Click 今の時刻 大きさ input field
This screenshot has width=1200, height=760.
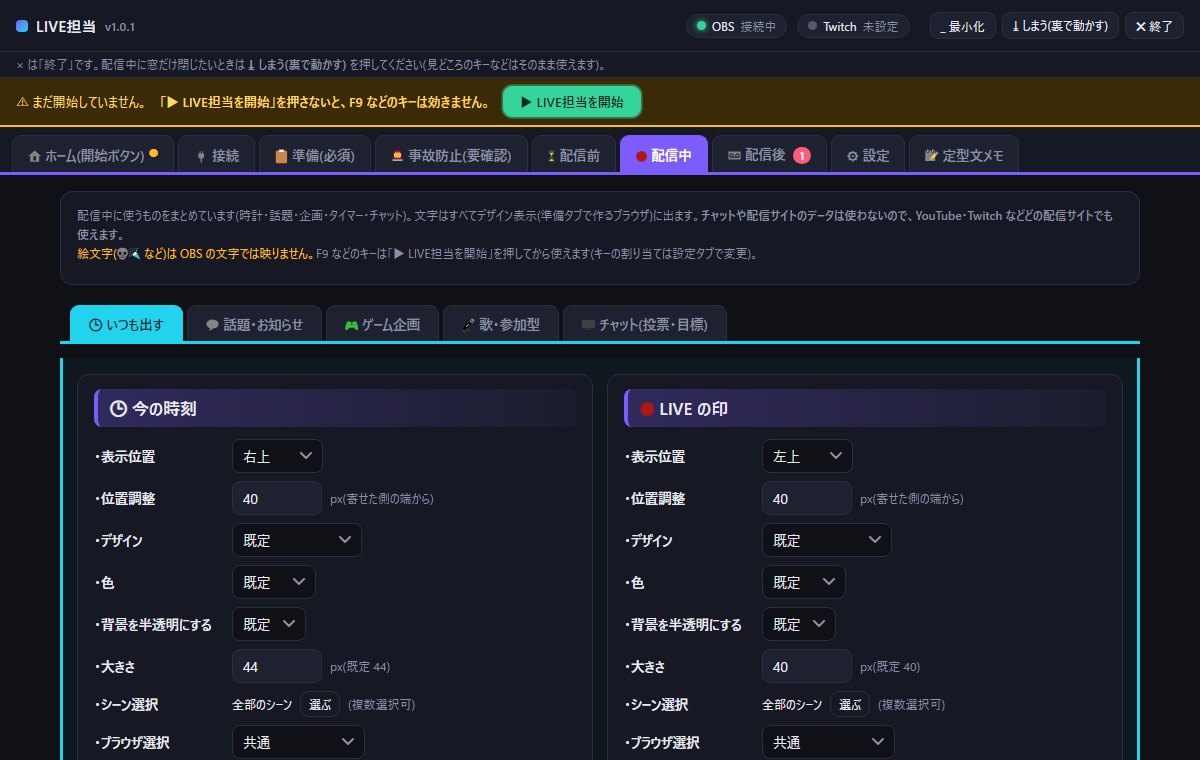[x=277, y=666]
